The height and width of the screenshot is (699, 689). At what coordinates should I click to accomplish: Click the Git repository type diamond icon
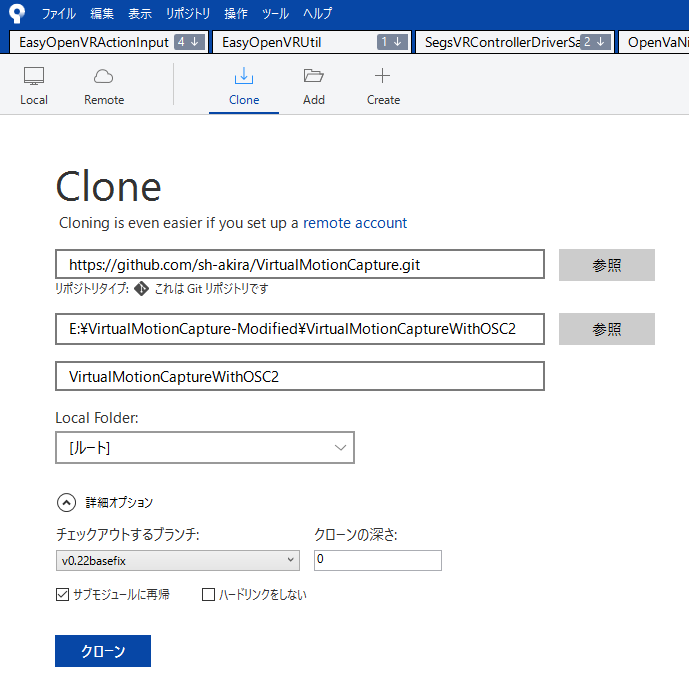tap(142, 288)
